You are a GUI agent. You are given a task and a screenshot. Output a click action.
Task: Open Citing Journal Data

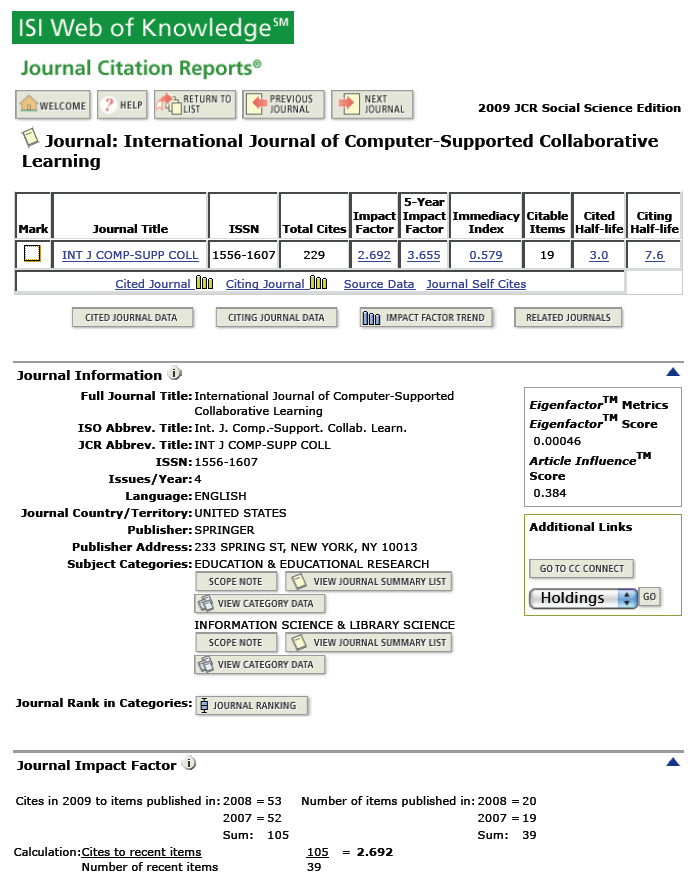(x=276, y=318)
